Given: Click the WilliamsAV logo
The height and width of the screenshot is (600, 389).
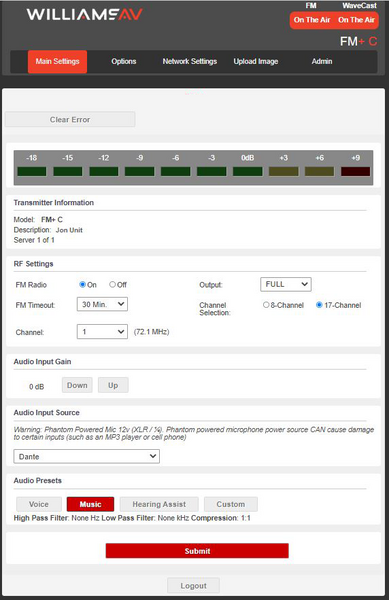Looking at the screenshot, I should point(85,15).
